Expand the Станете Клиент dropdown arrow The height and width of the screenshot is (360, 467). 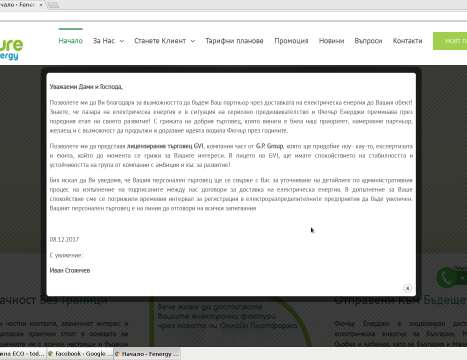click(x=193, y=41)
